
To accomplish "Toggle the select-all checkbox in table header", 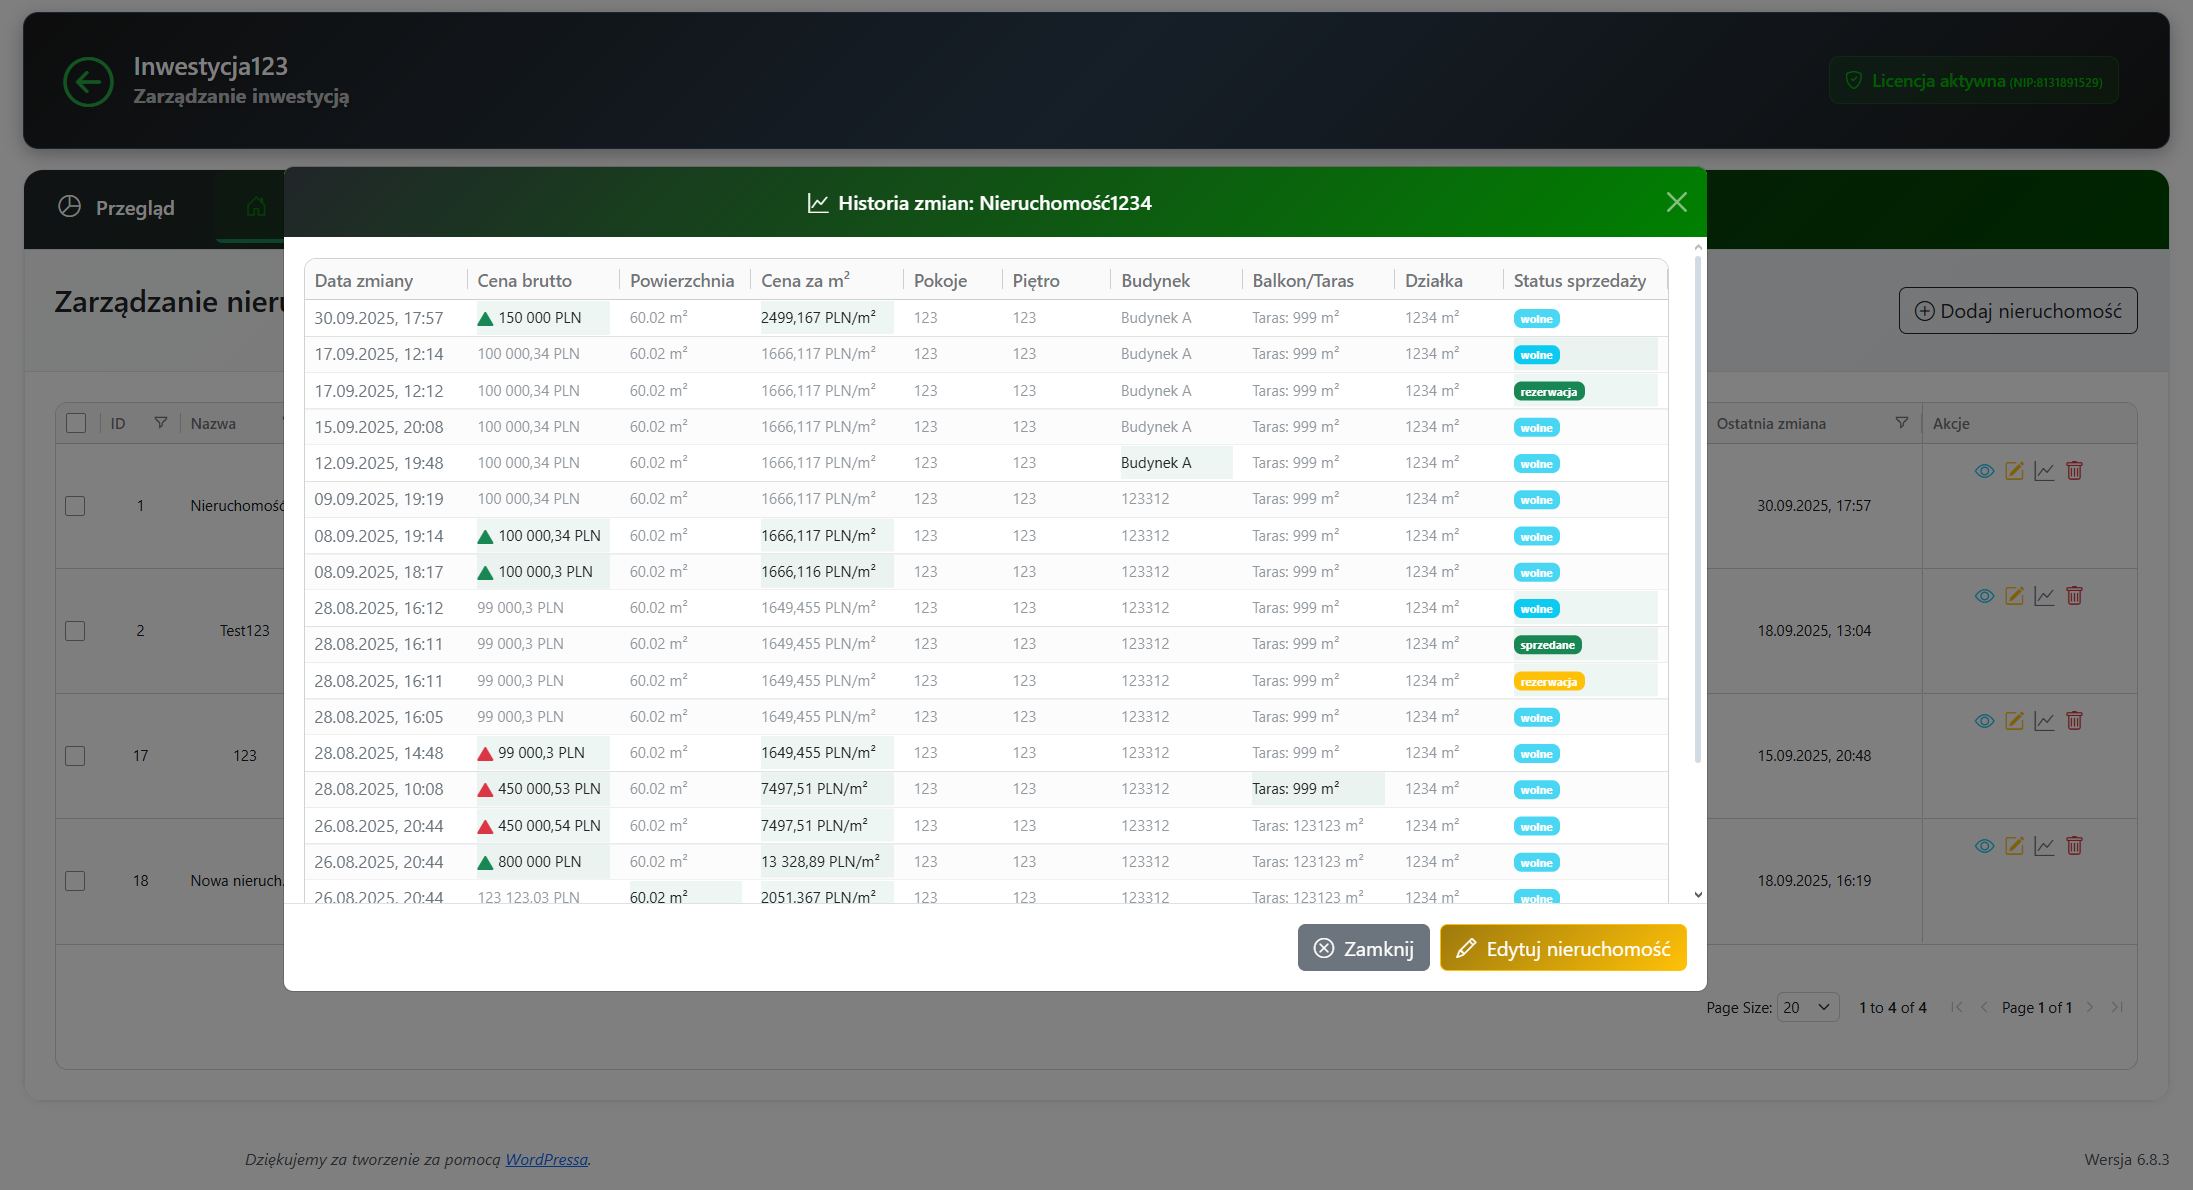I will coord(76,423).
